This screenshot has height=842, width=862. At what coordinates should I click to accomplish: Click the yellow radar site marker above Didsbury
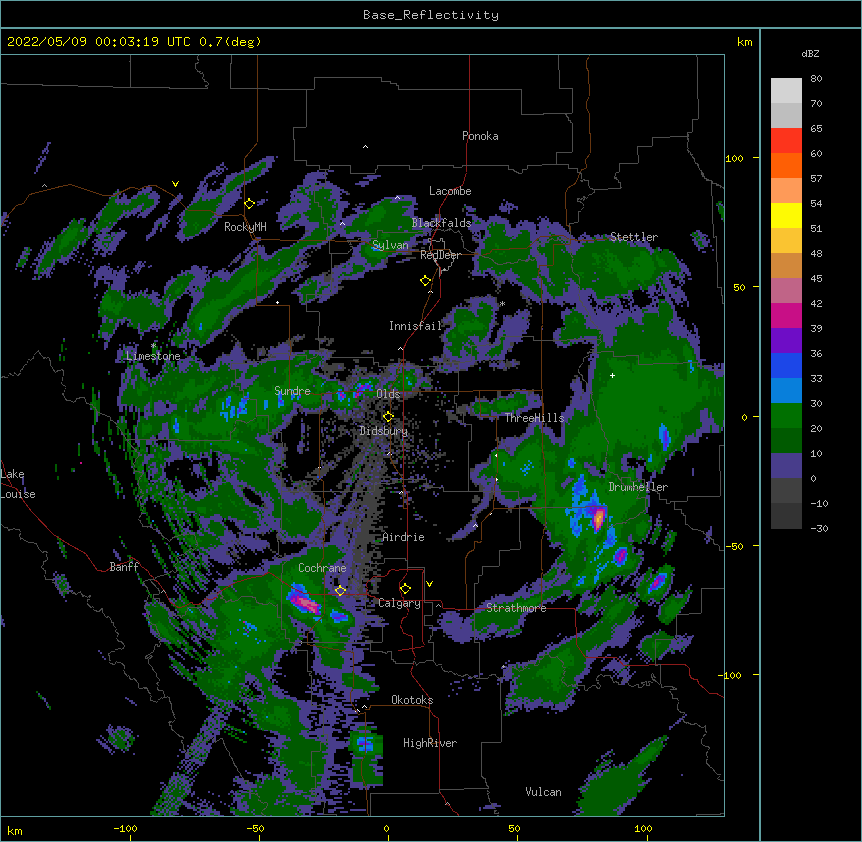tap(388, 417)
